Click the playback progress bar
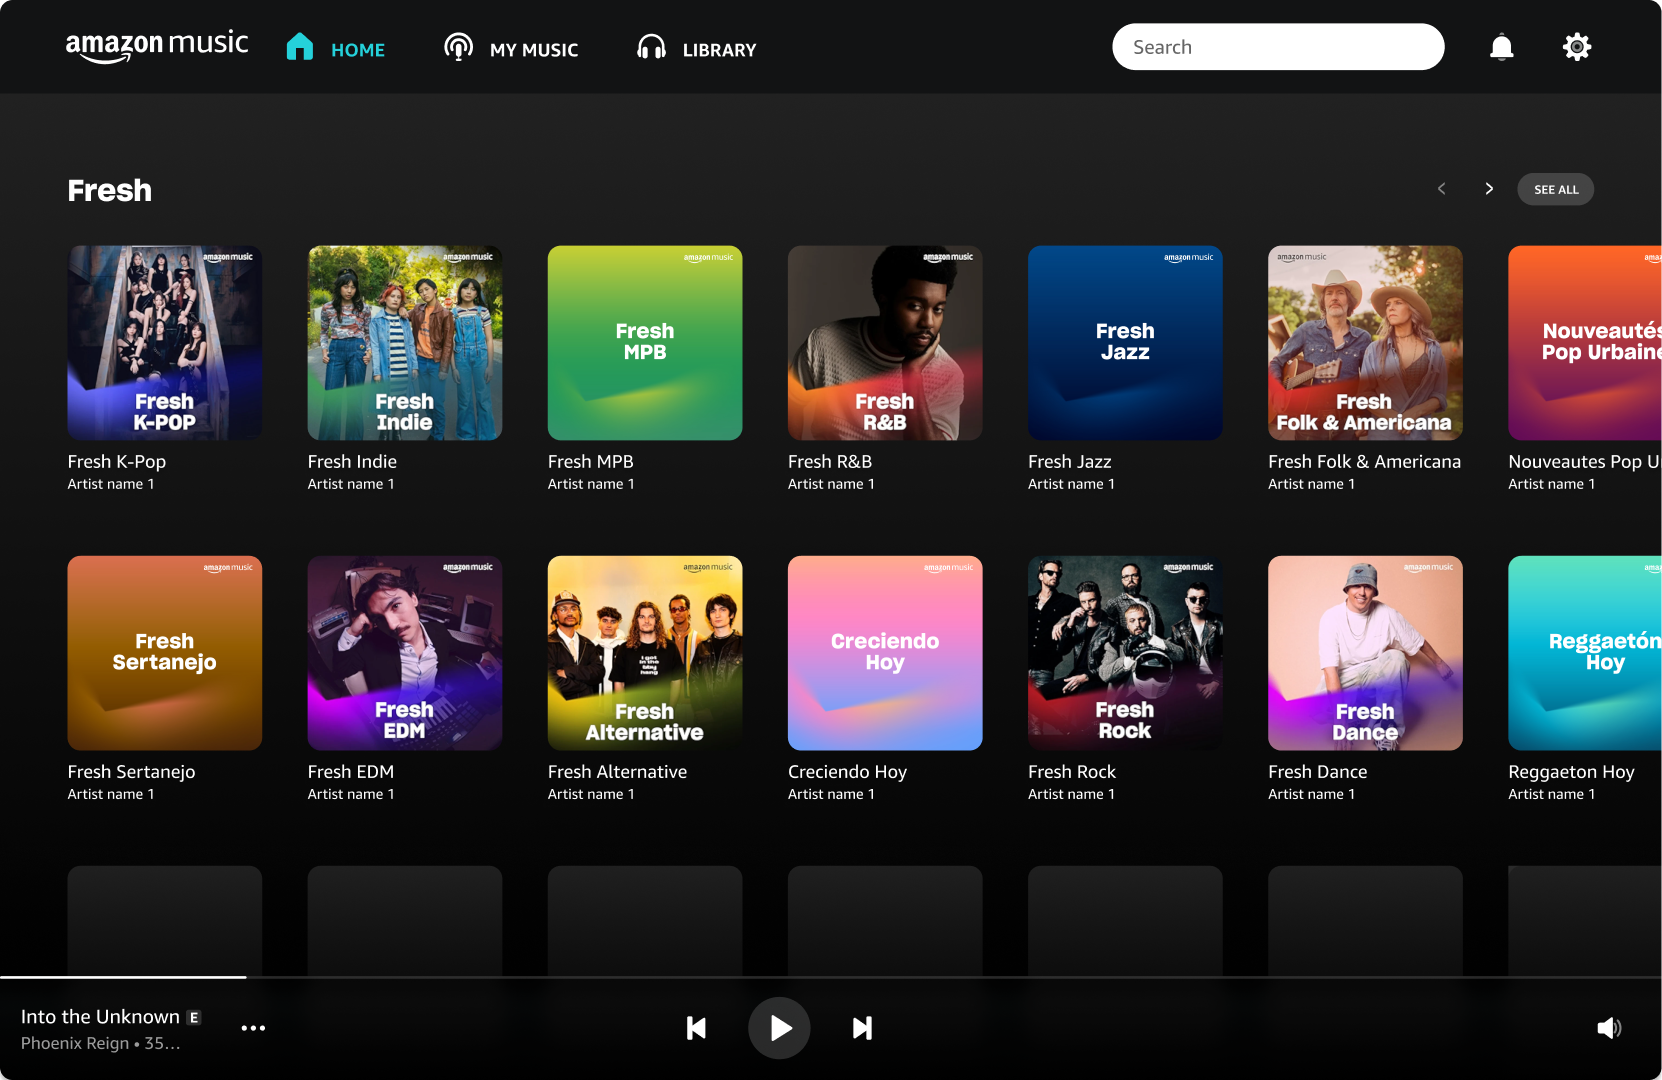This screenshot has height=1080, width=1662. point(830,977)
